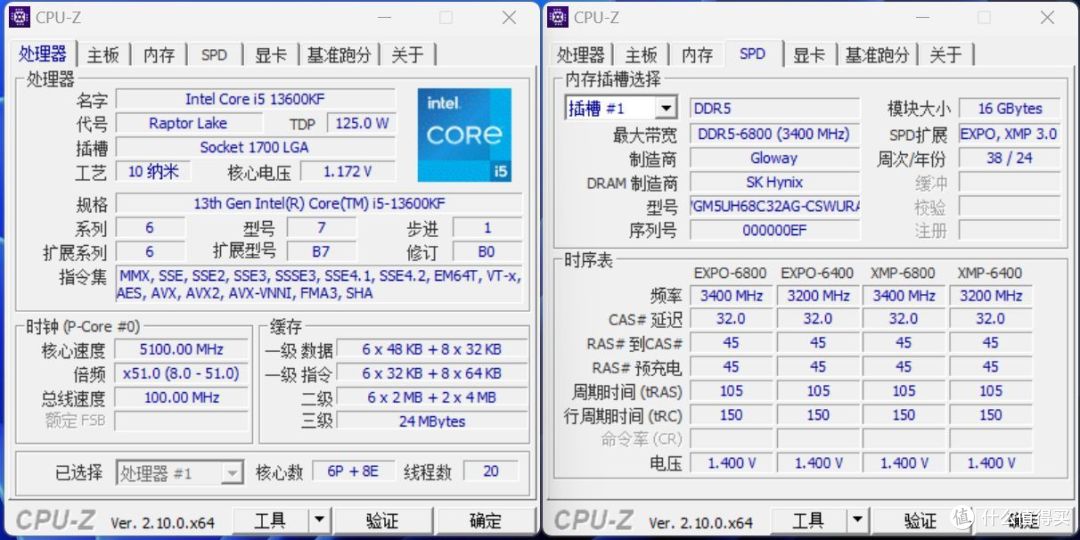
Task: Select the 处理器 tab in left window
Action: (x=43, y=54)
